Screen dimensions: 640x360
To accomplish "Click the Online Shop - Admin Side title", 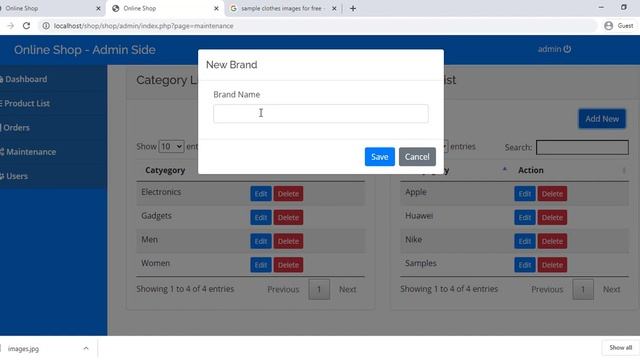I will 84,50.
